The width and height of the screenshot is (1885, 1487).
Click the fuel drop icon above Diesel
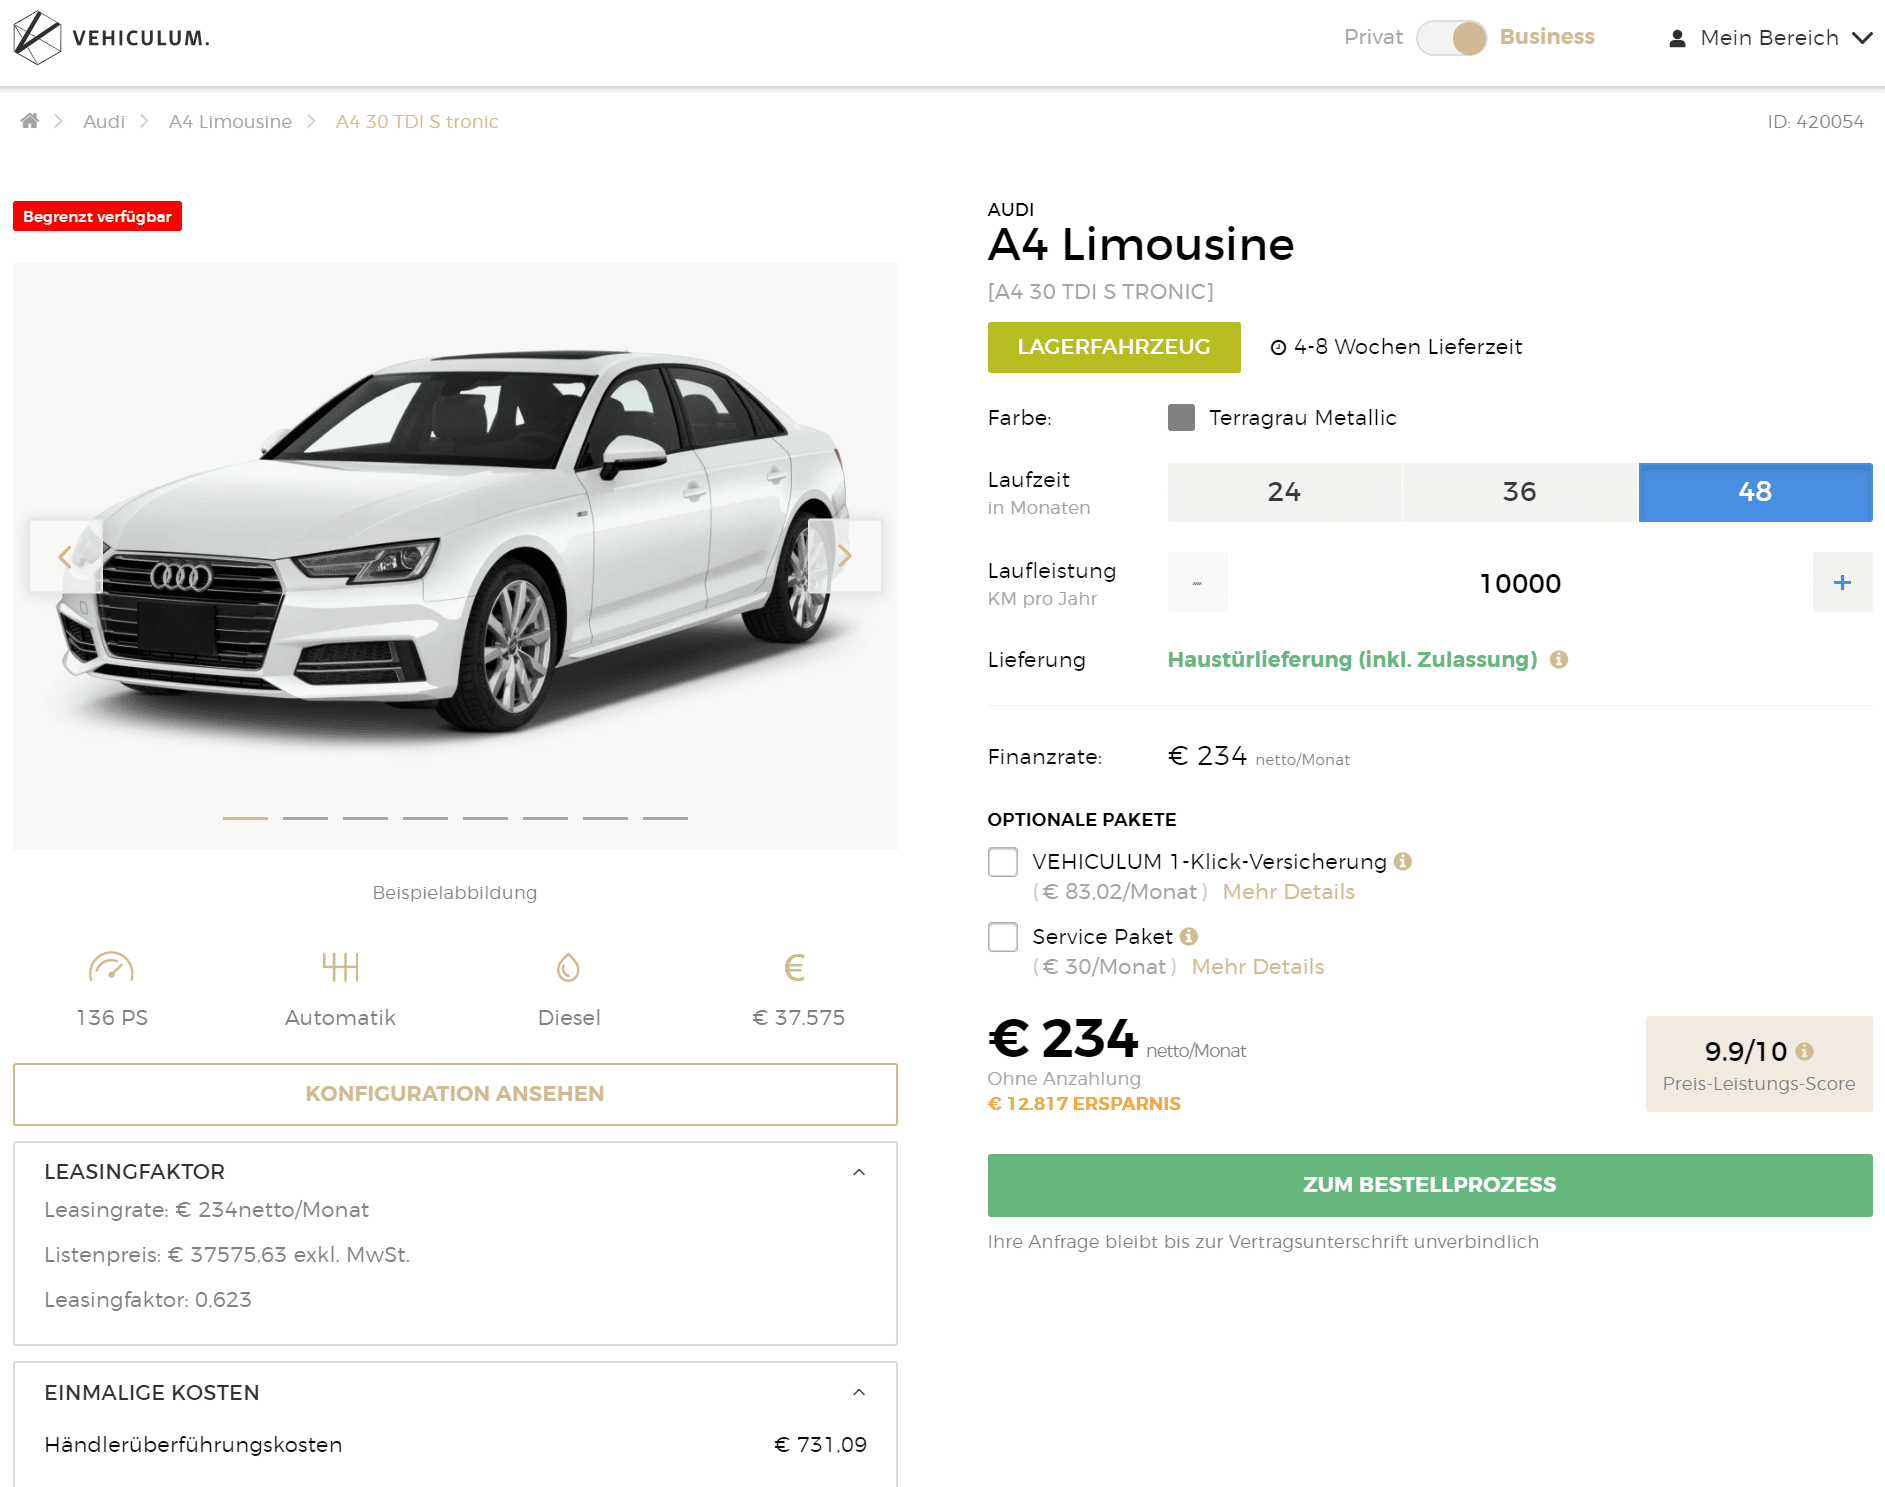click(568, 967)
